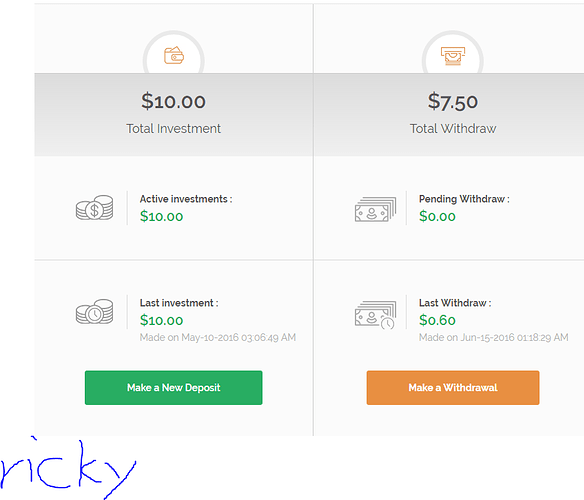This screenshot has height=500, width=584.
Task: Click the coin stack dollar icon
Action: pyautogui.click(x=95, y=208)
